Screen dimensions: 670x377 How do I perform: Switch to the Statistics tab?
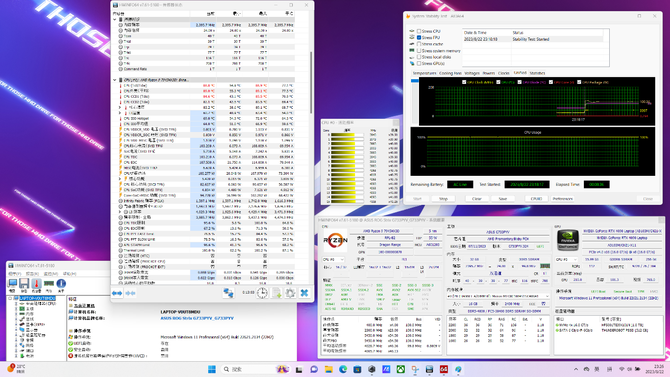(537, 73)
